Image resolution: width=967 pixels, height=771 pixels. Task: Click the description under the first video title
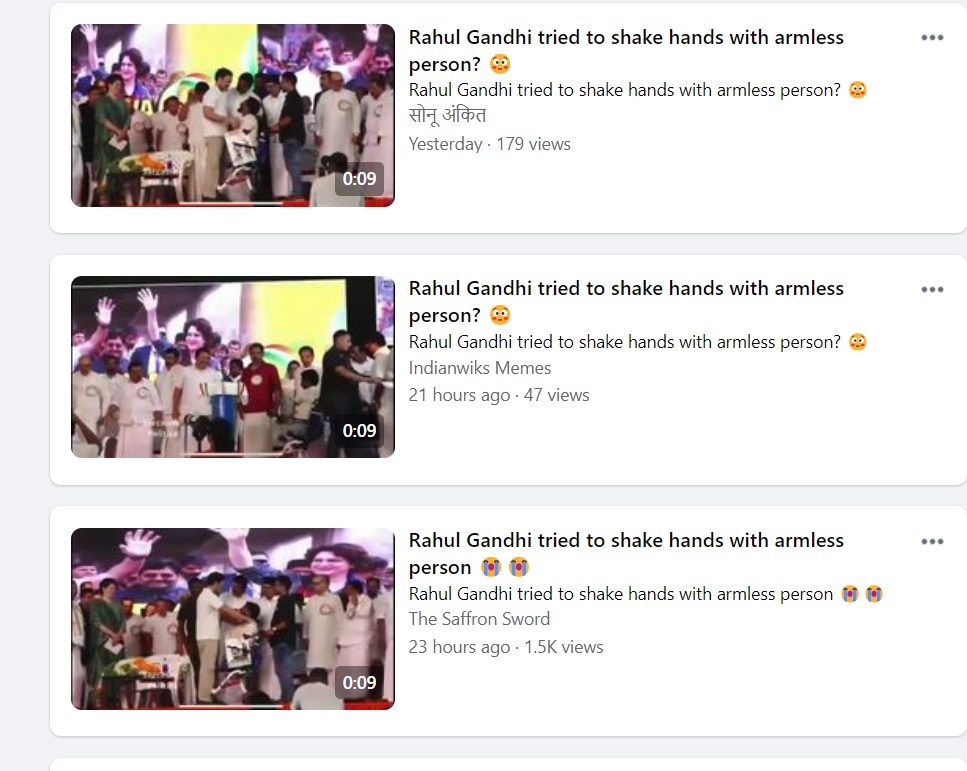click(638, 90)
